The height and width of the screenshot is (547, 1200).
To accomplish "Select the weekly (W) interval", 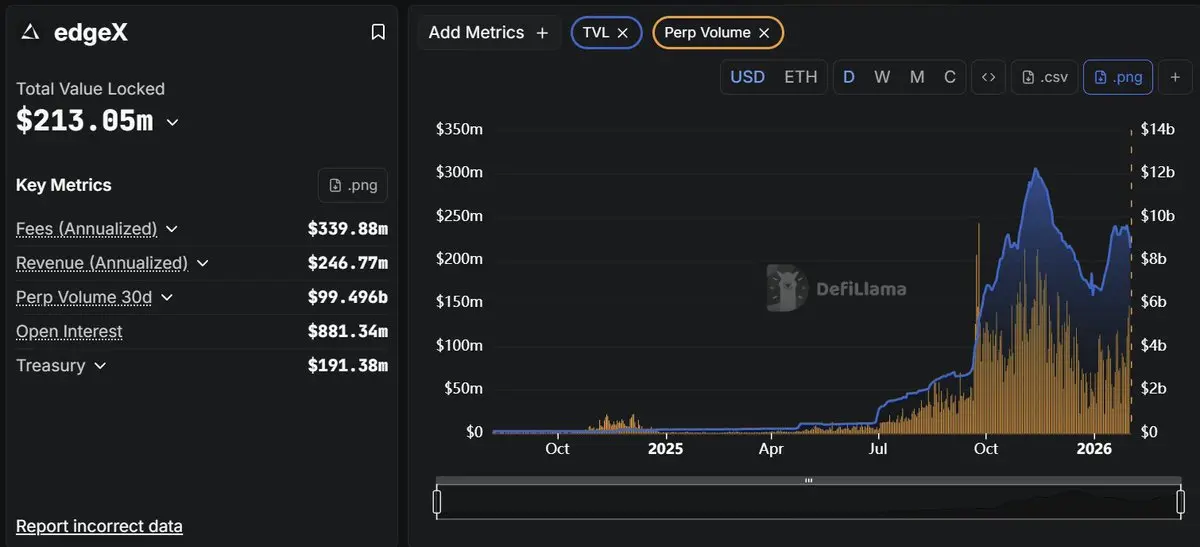I will [x=882, y=77].
